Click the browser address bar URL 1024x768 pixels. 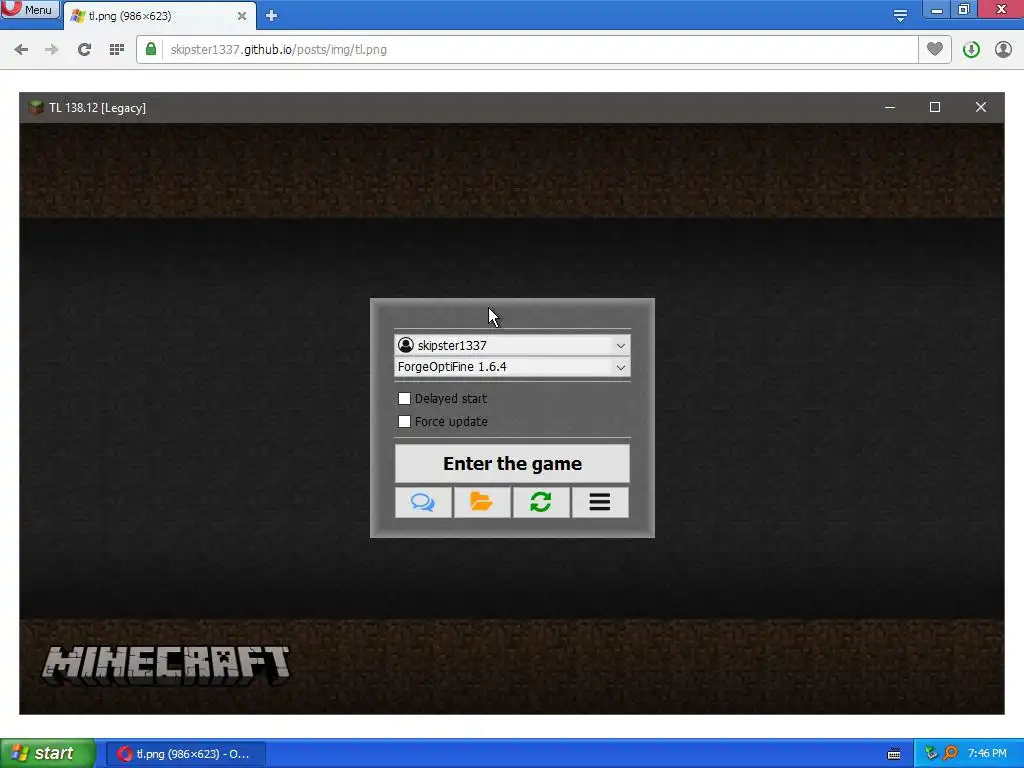278,50
